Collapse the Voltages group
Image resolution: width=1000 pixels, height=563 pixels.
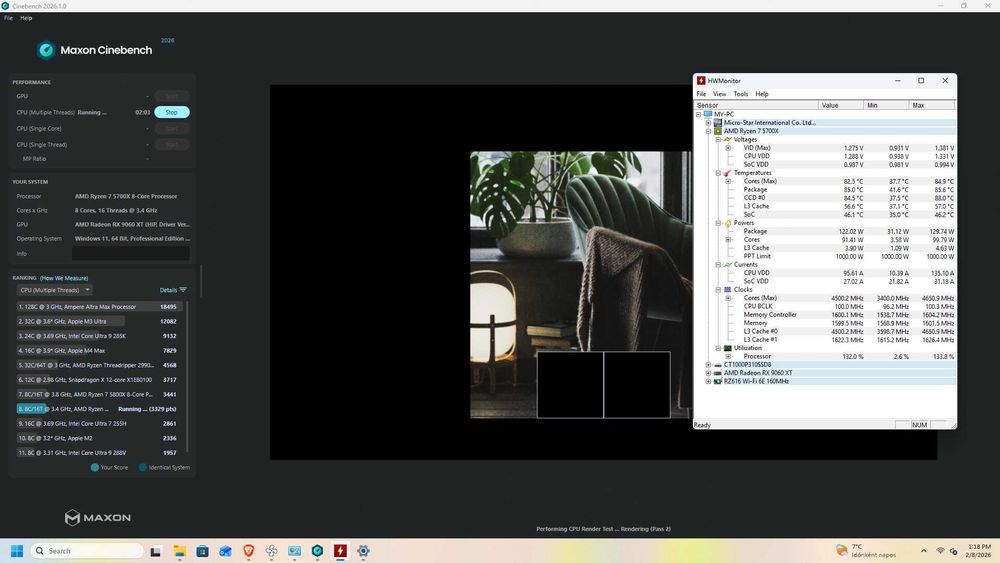(718, 139)
